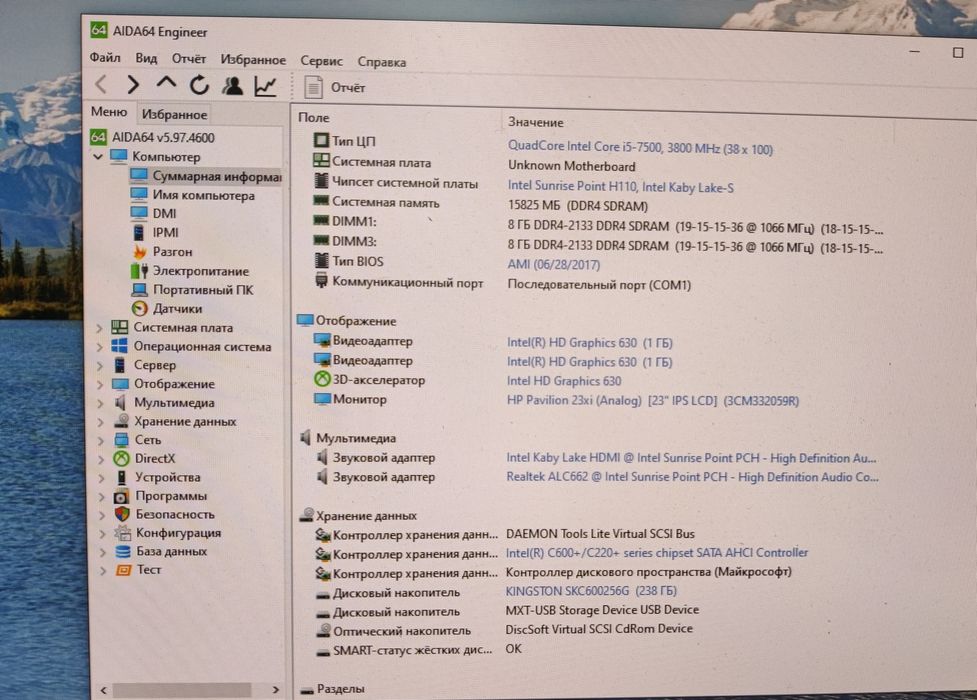Expand the Отображение tree node
The image size is (977, 700).
pos(100,384)
